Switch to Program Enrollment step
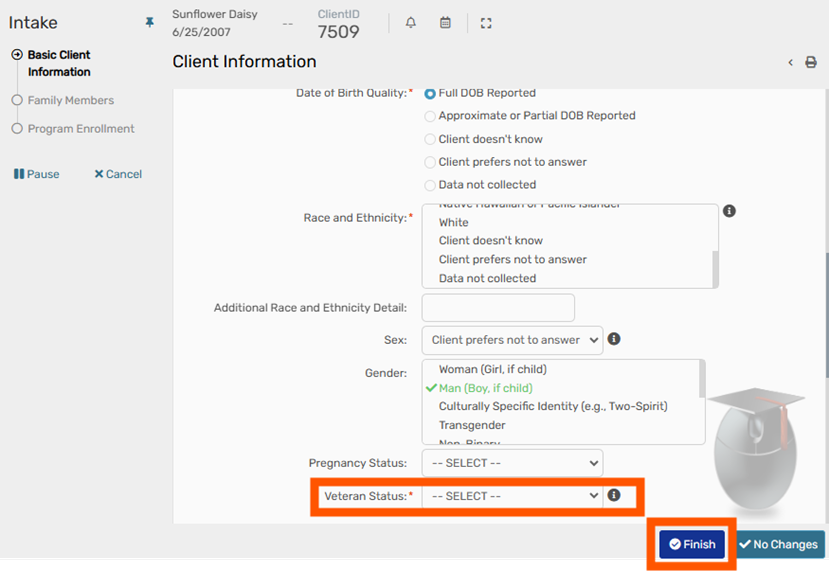Viewport: 829px width, 571px height. pos(80,129)
